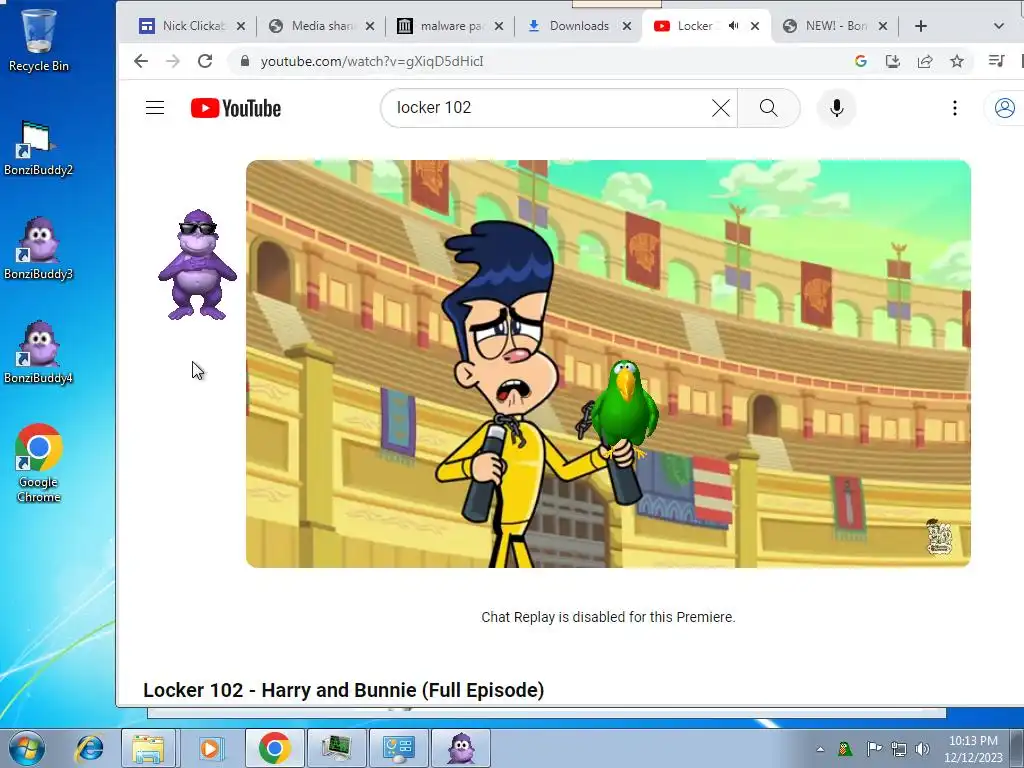This screenshot has width=1024, height=768.
Task: Click the Chrome taskbar button
Action: [274, 748]
